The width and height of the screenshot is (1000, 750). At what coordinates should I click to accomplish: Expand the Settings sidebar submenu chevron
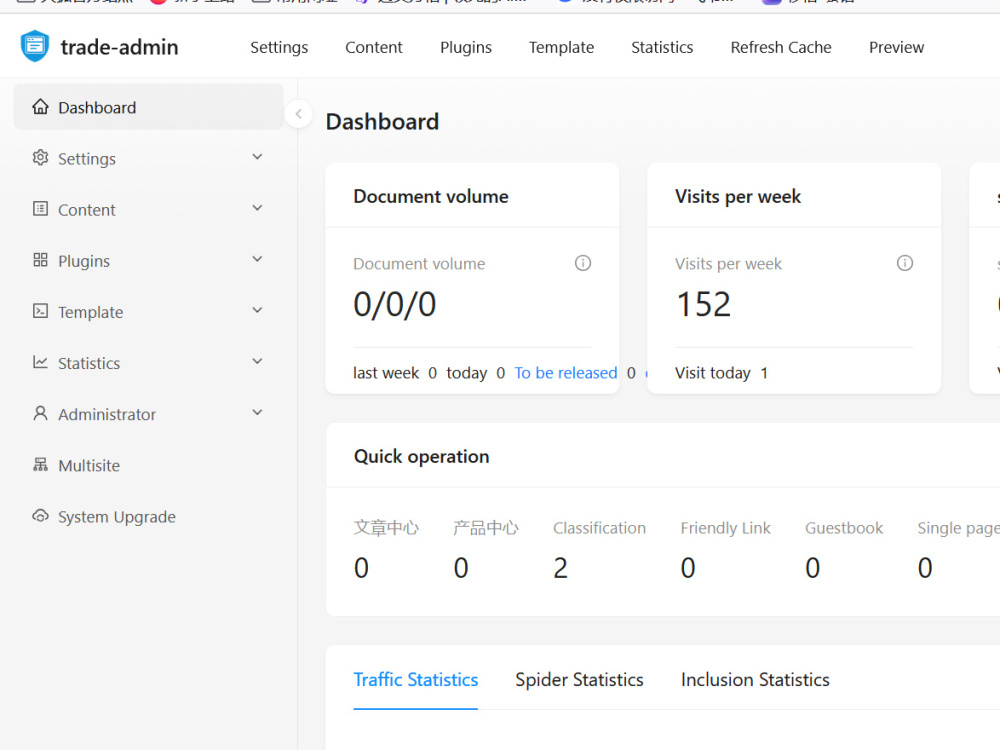coord(257,157)
